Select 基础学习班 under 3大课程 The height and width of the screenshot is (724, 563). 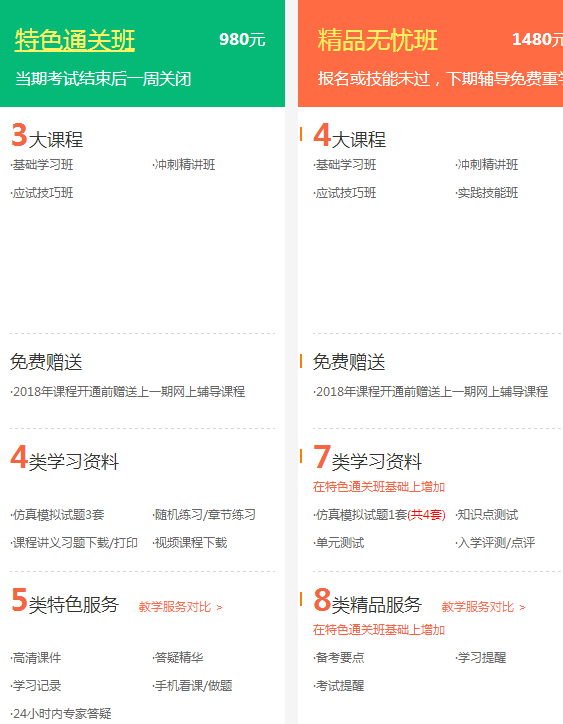pyautogui.click(x=42, y=165)
